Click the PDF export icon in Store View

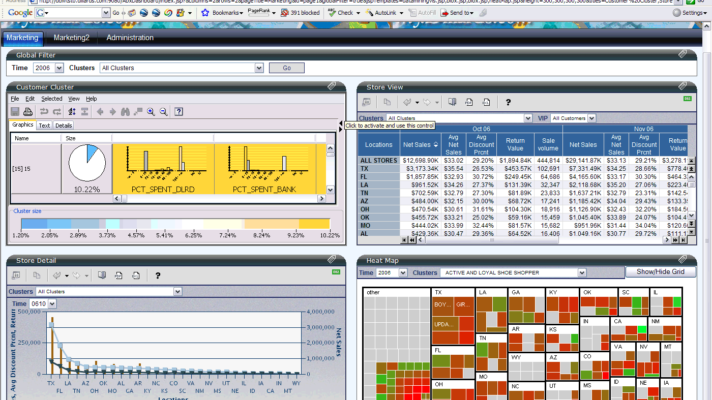469,102
